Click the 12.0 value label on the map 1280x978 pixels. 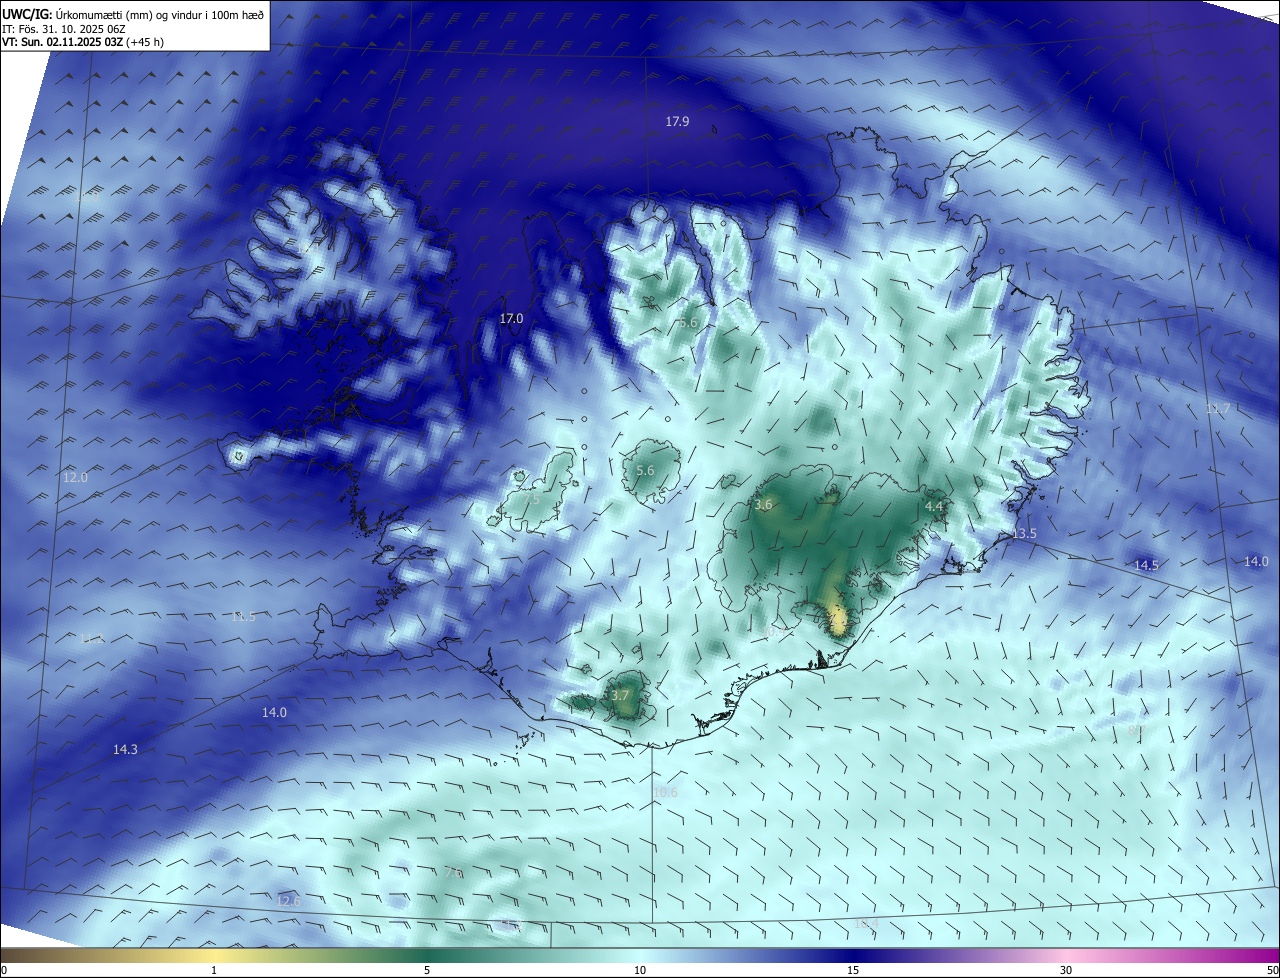(75, 477)
